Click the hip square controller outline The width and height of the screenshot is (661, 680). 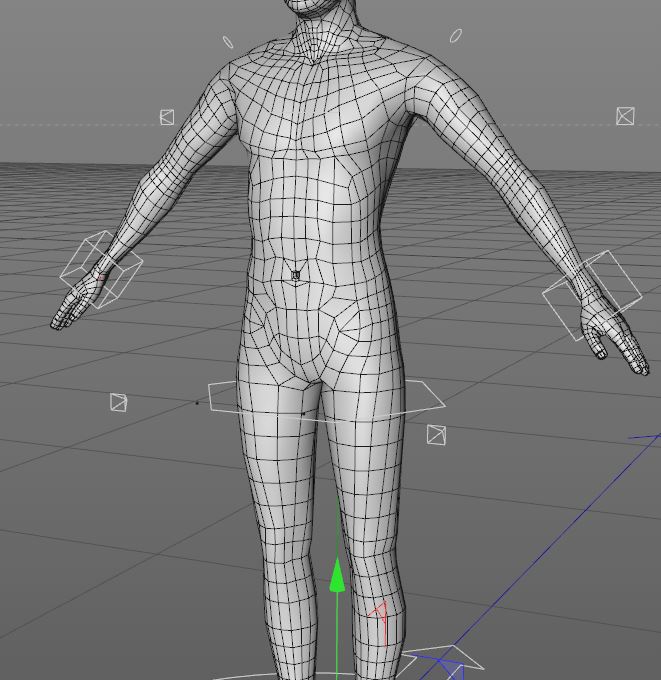[327, 401]
